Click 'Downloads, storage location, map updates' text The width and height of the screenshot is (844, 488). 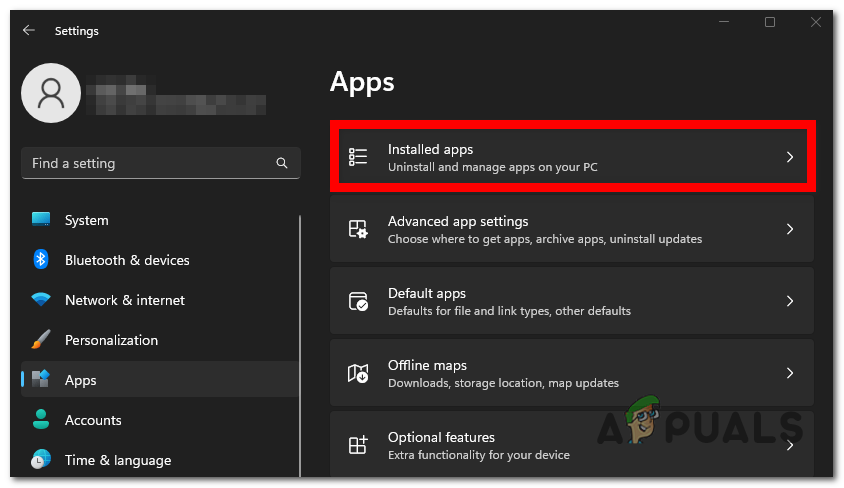click(503, 383)
